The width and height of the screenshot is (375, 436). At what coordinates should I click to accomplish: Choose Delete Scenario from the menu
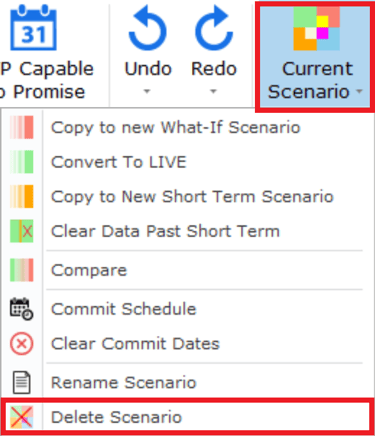pyautogui.click(x=116, y=417)
